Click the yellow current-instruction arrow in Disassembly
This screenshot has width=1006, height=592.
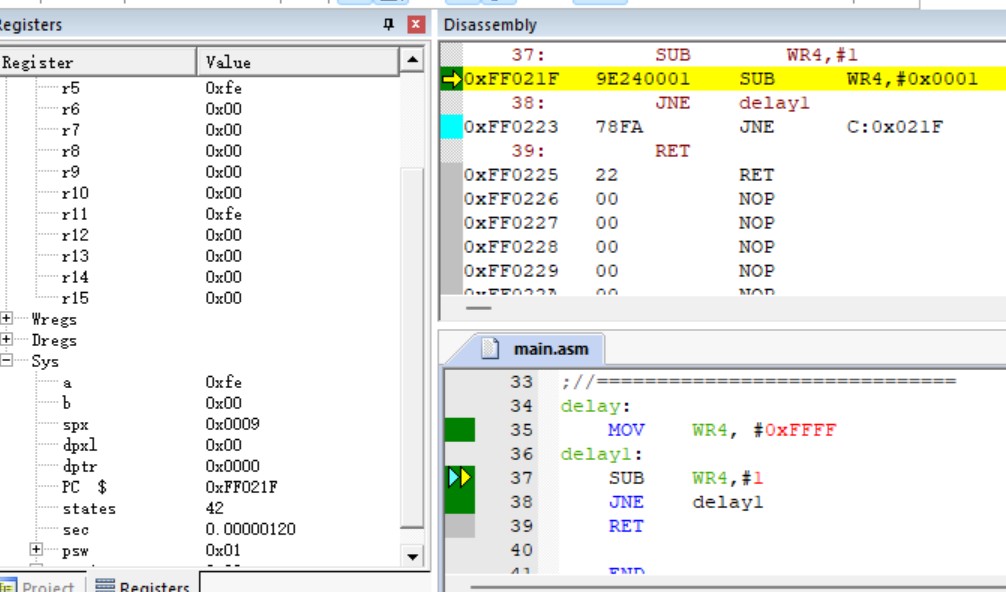point(452,79)
